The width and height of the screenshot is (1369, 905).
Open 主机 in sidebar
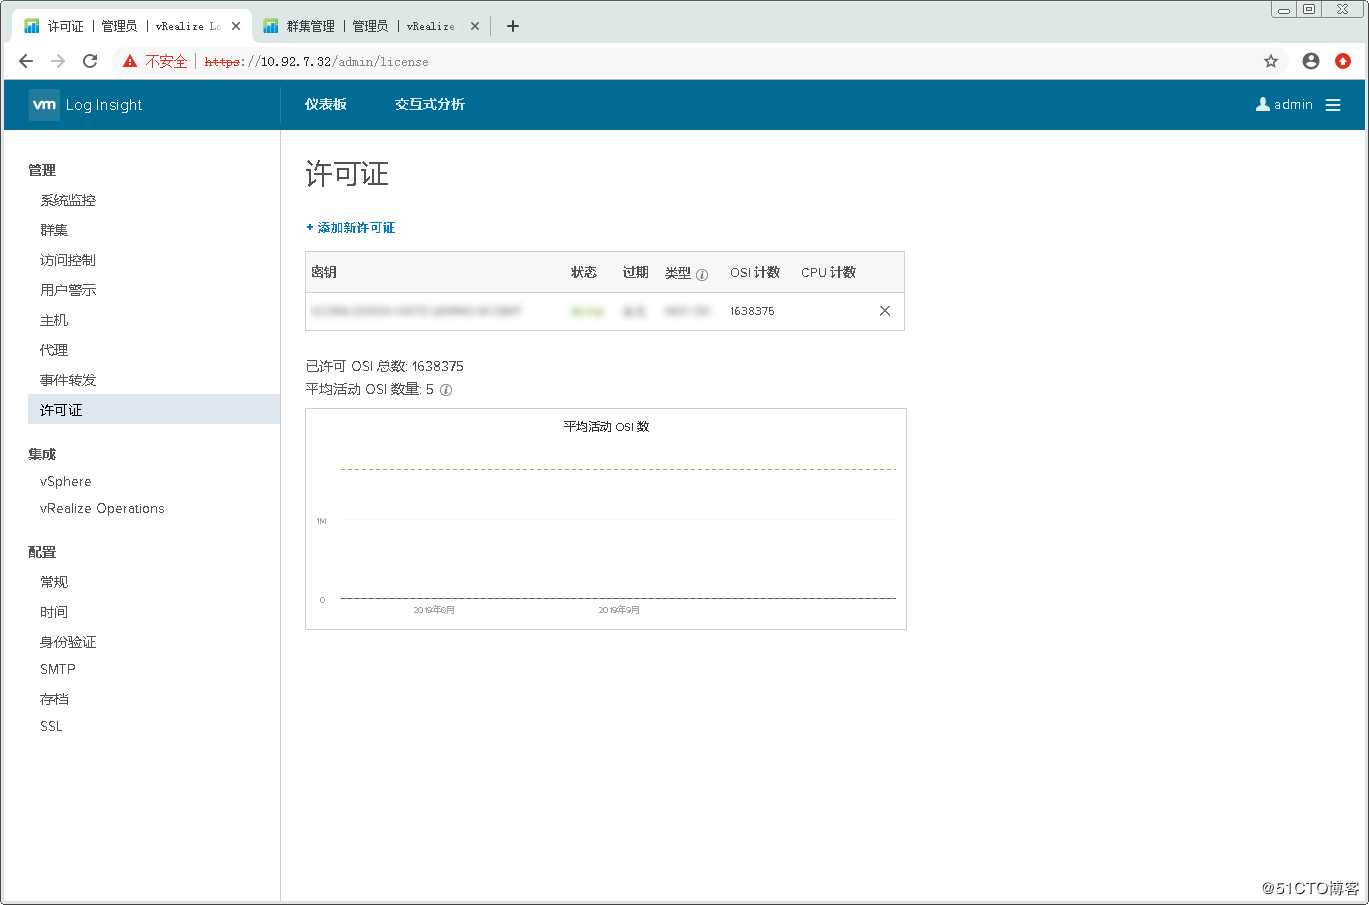54,320
